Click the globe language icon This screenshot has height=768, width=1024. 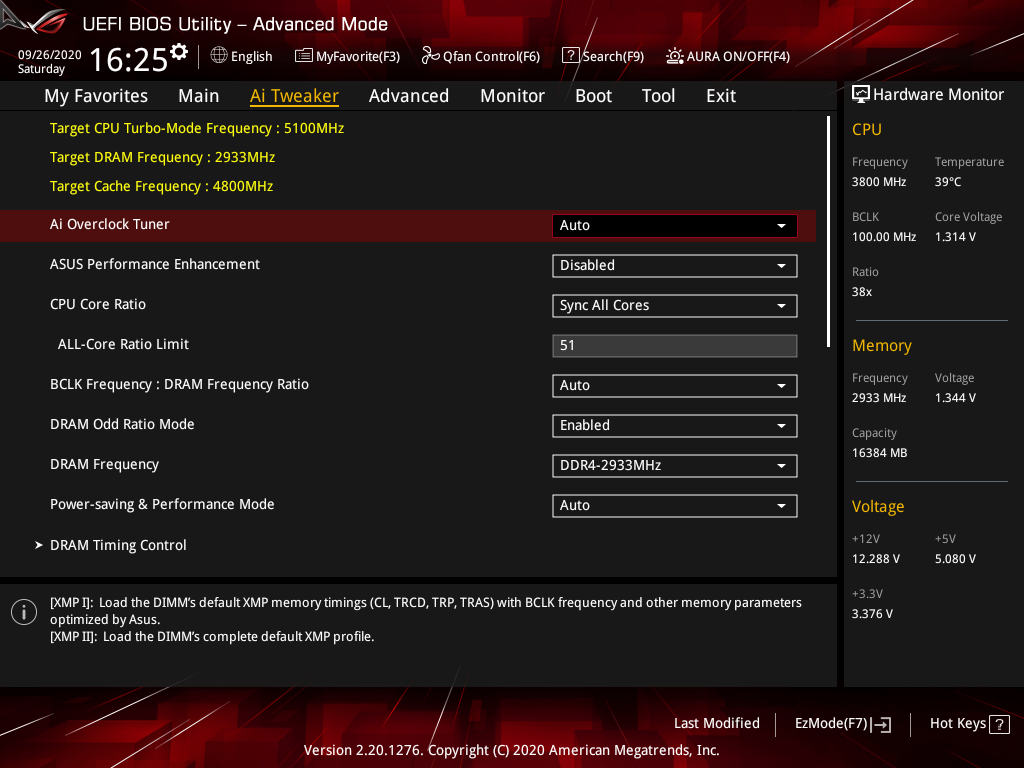[219, 56]
